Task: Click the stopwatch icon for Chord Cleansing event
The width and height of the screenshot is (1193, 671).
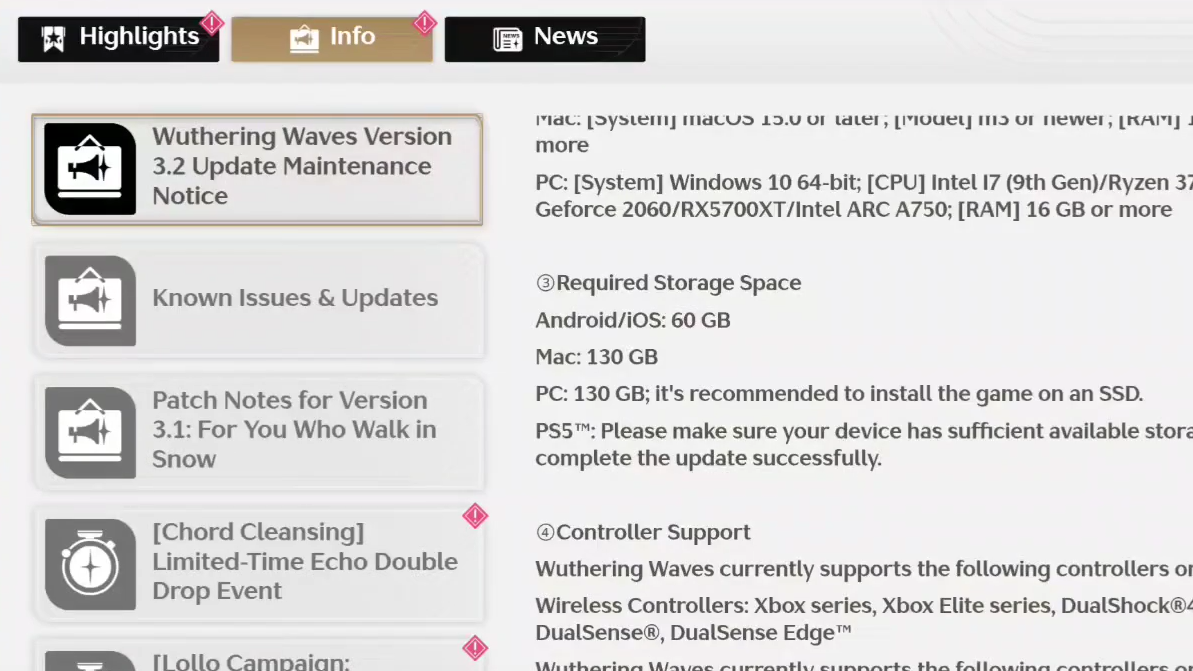Action: [90, 564]
